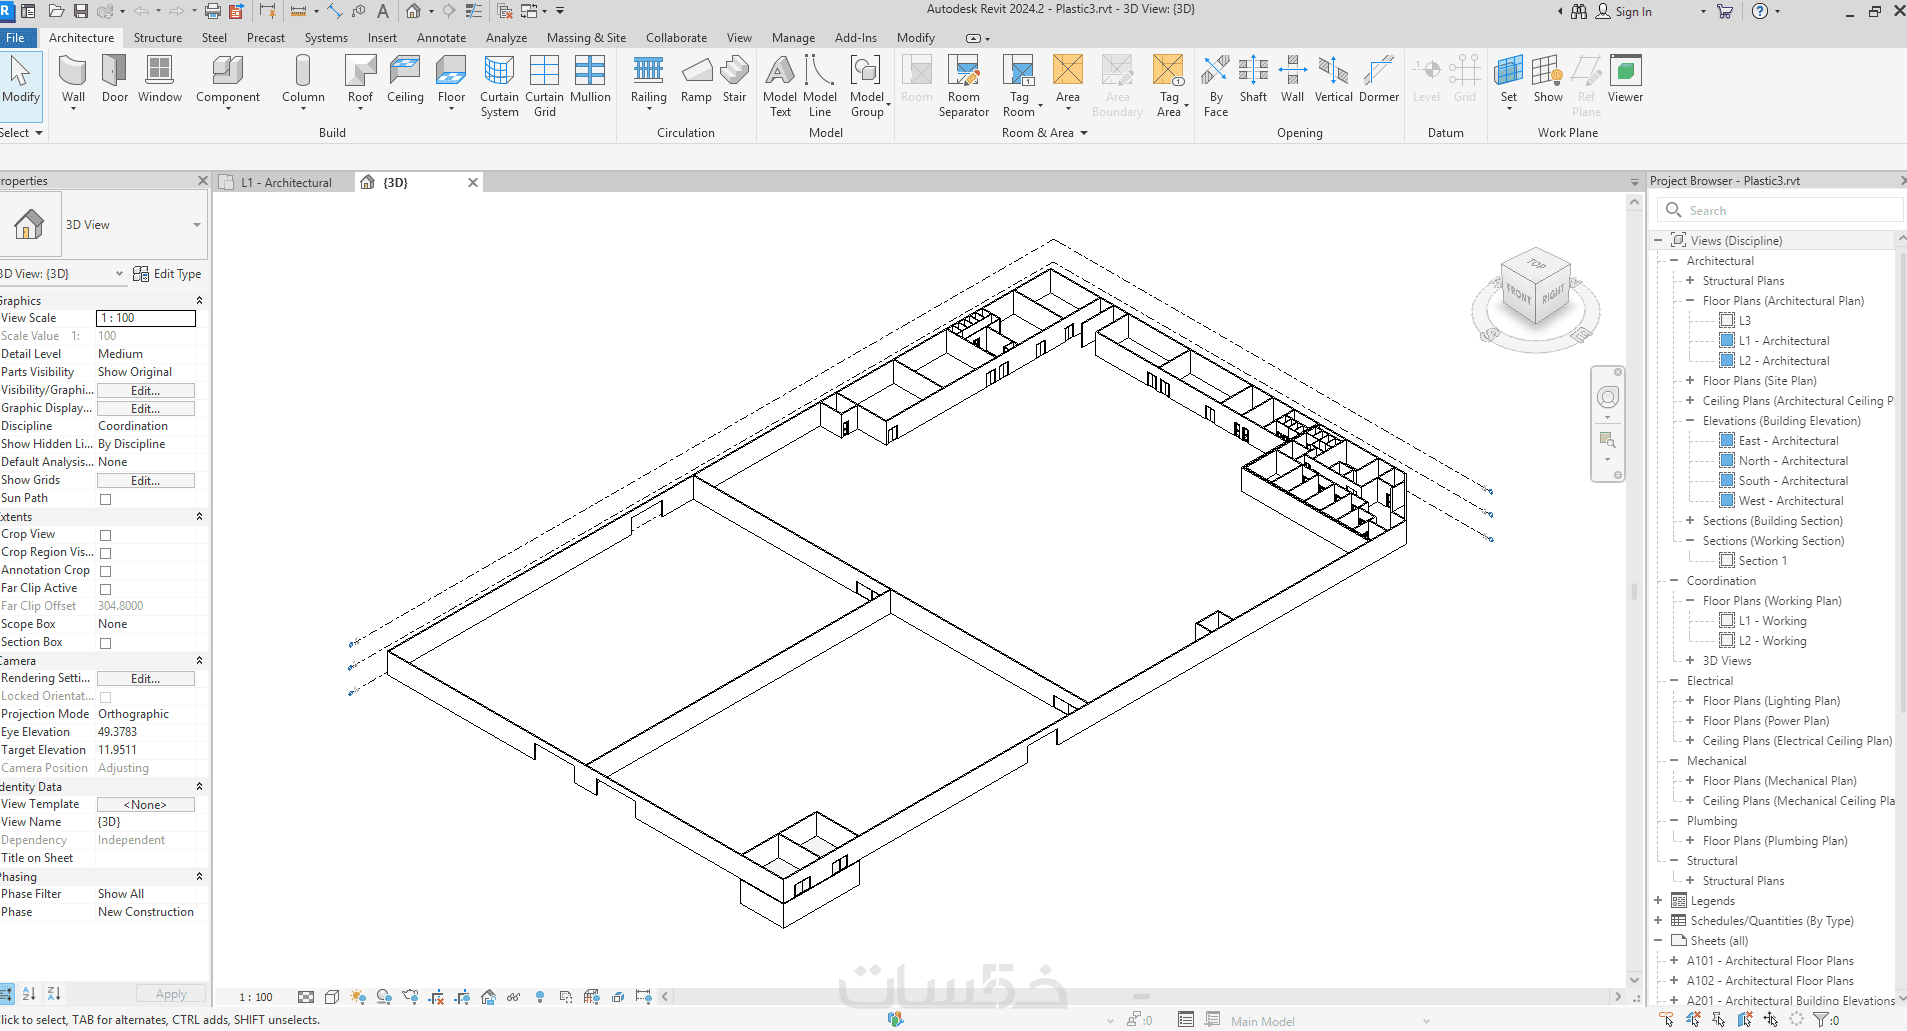Screen dimensions: 1907x1031
Task: Expand the Legends node in Project Browser
Action: (x=1658, y=901)
